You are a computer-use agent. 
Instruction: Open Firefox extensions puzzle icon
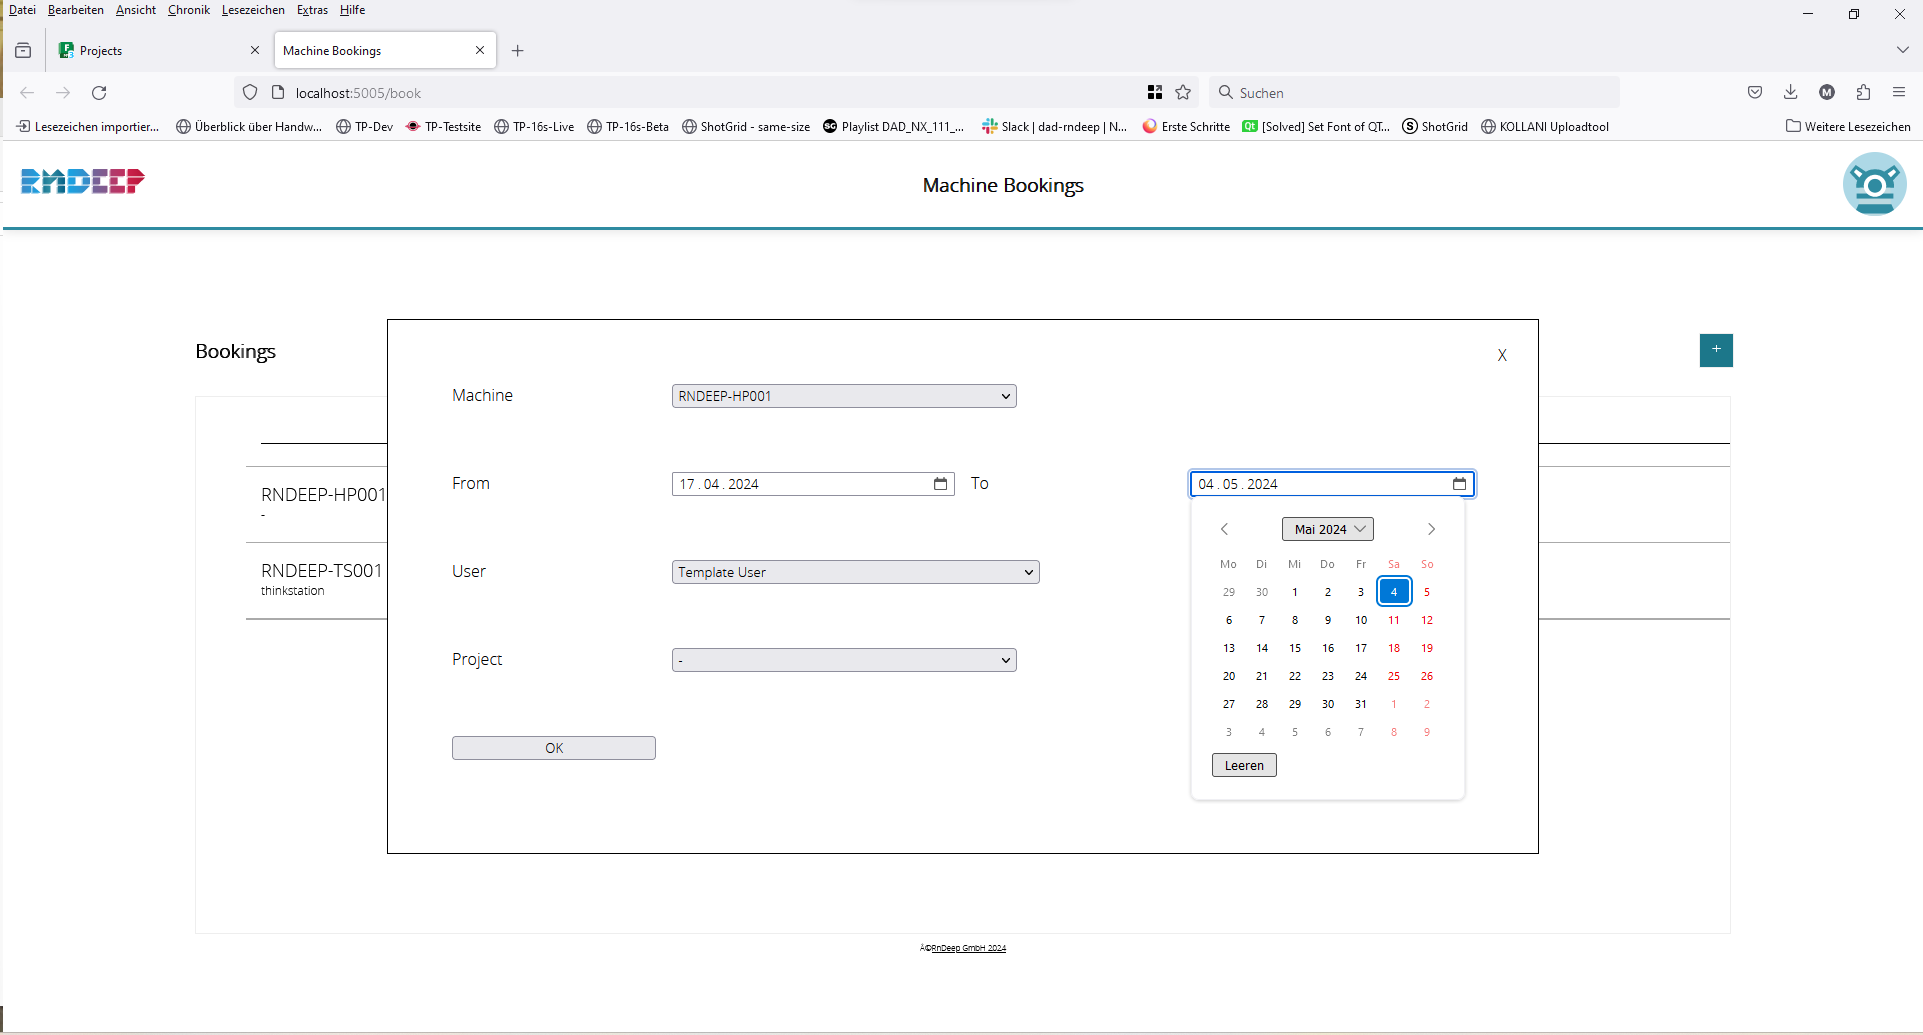(1863, 93)
